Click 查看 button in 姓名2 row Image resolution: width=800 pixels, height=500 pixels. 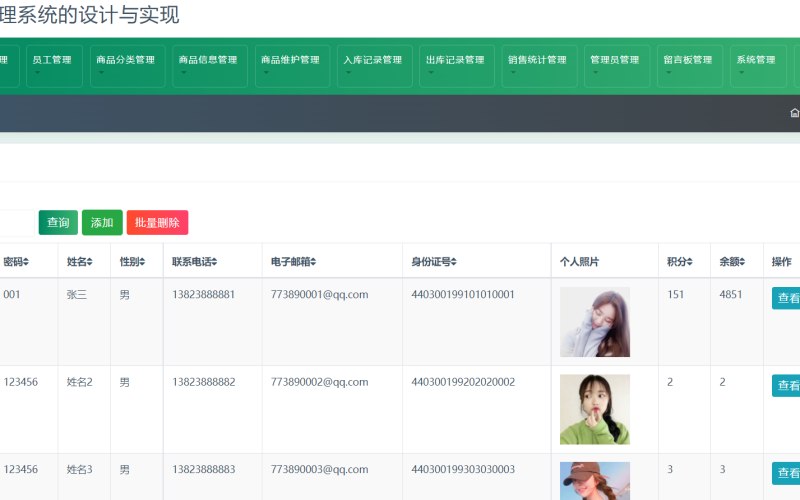pos(786,385)
